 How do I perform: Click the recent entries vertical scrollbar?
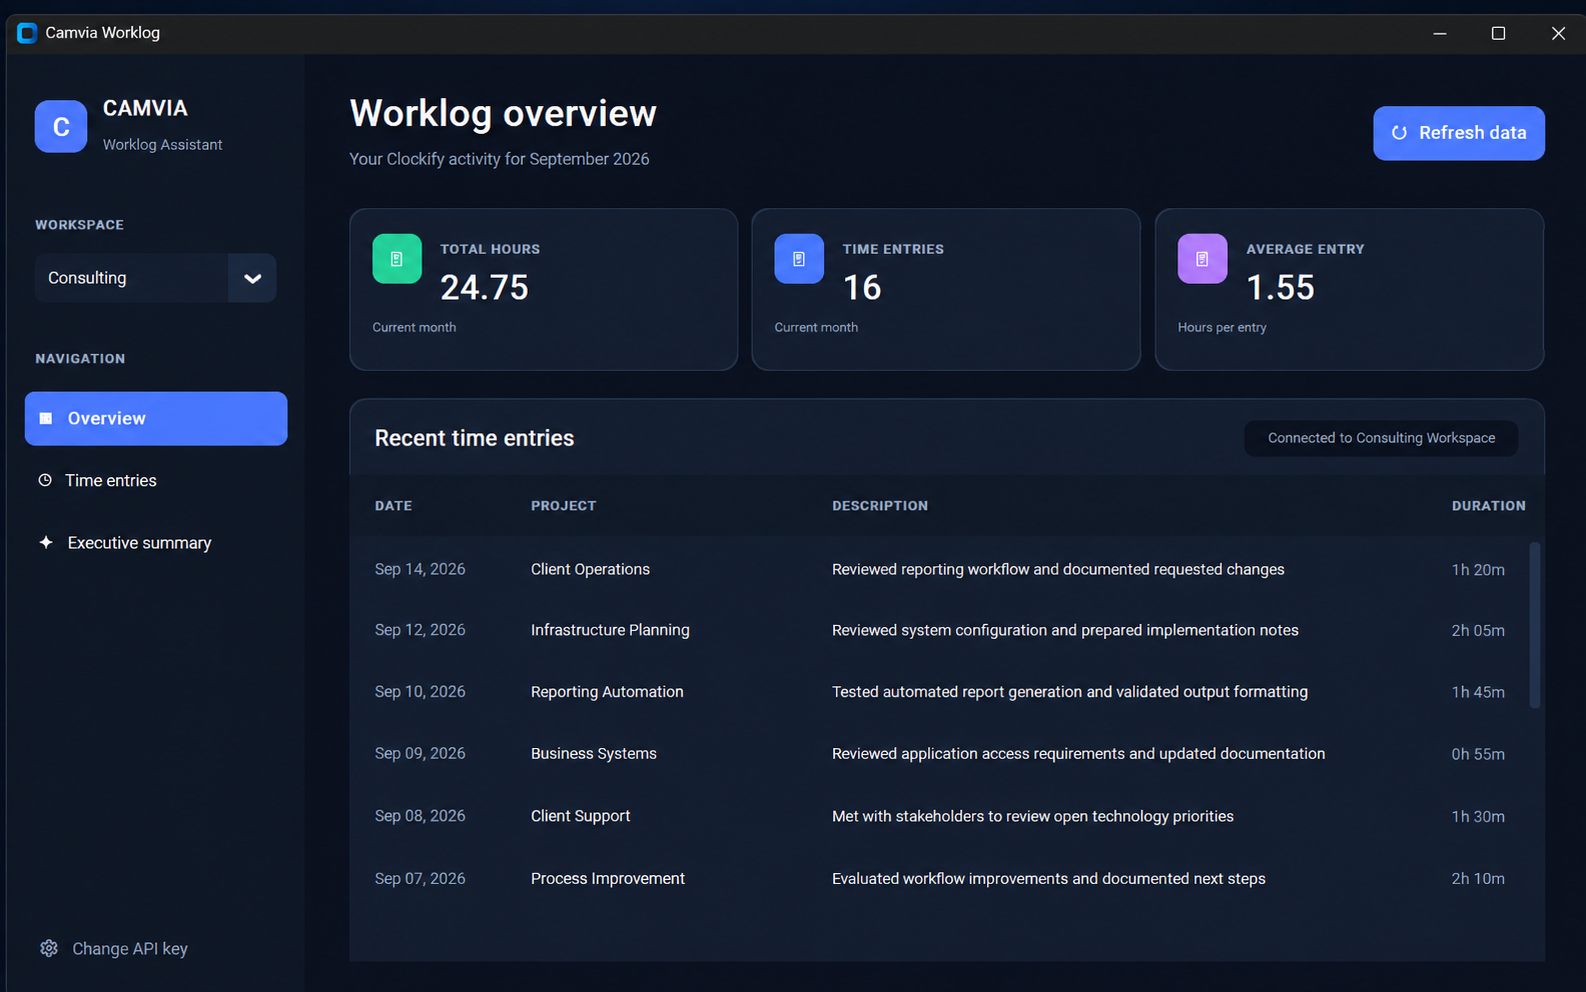pyautogui.click(x=1534, y=626)
